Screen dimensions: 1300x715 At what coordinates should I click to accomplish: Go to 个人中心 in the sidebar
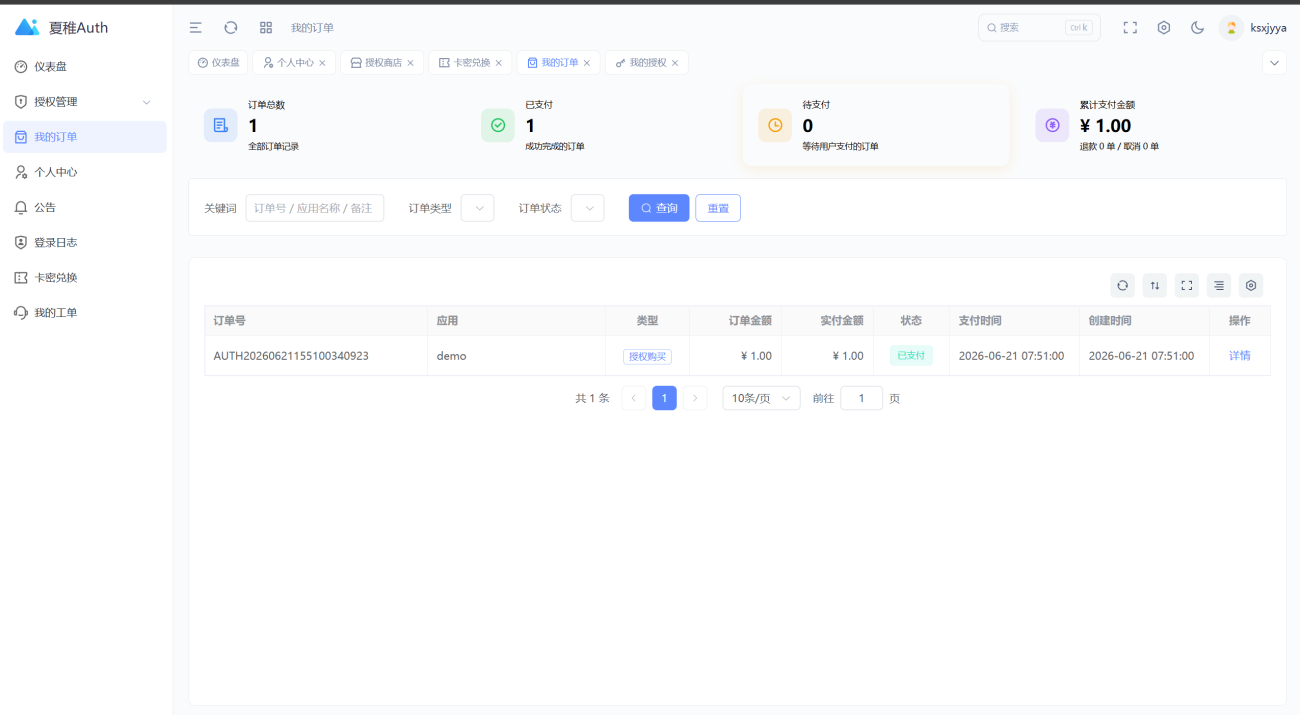85,172
